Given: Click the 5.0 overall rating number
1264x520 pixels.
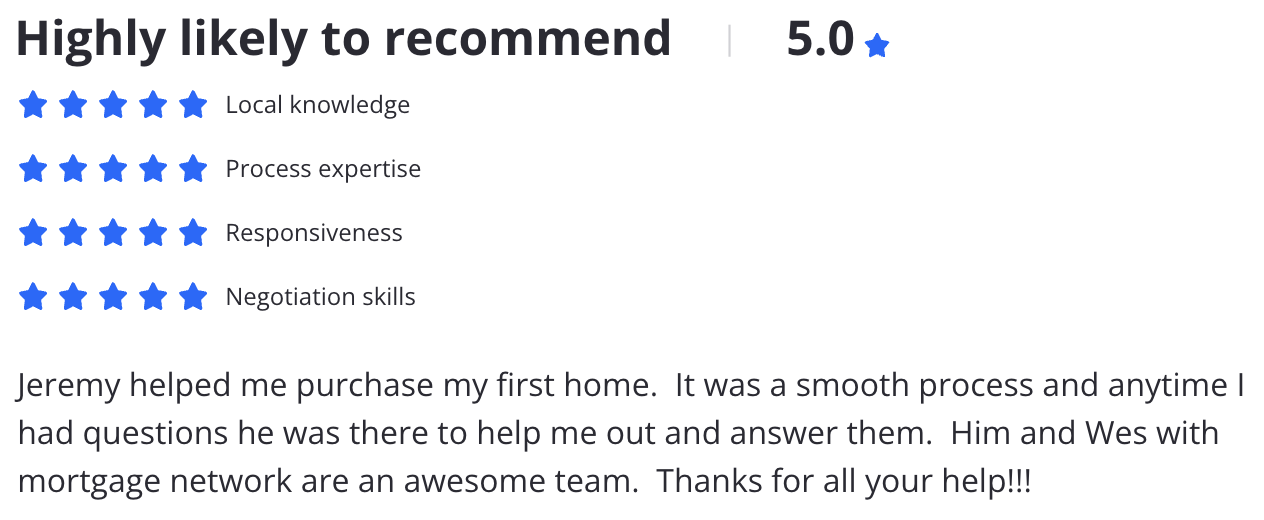Looking at the screenshot, I should [x=820, y=40].
